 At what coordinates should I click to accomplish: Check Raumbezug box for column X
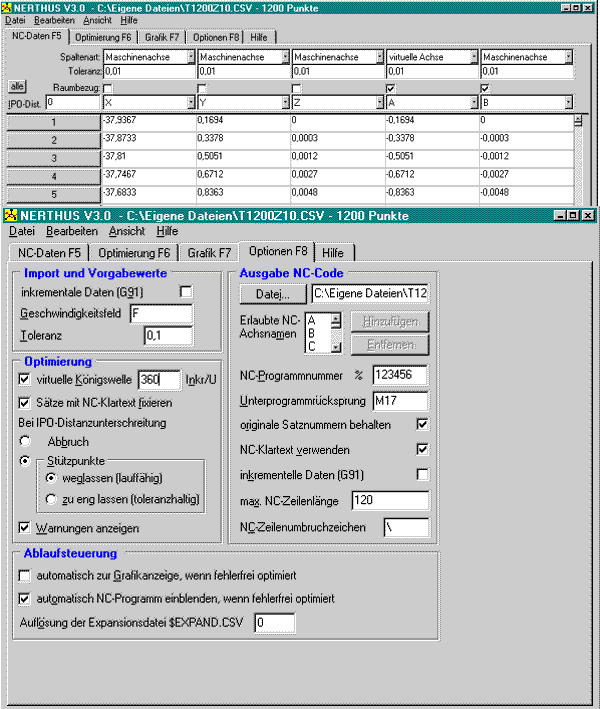click(x=108, y=88)
